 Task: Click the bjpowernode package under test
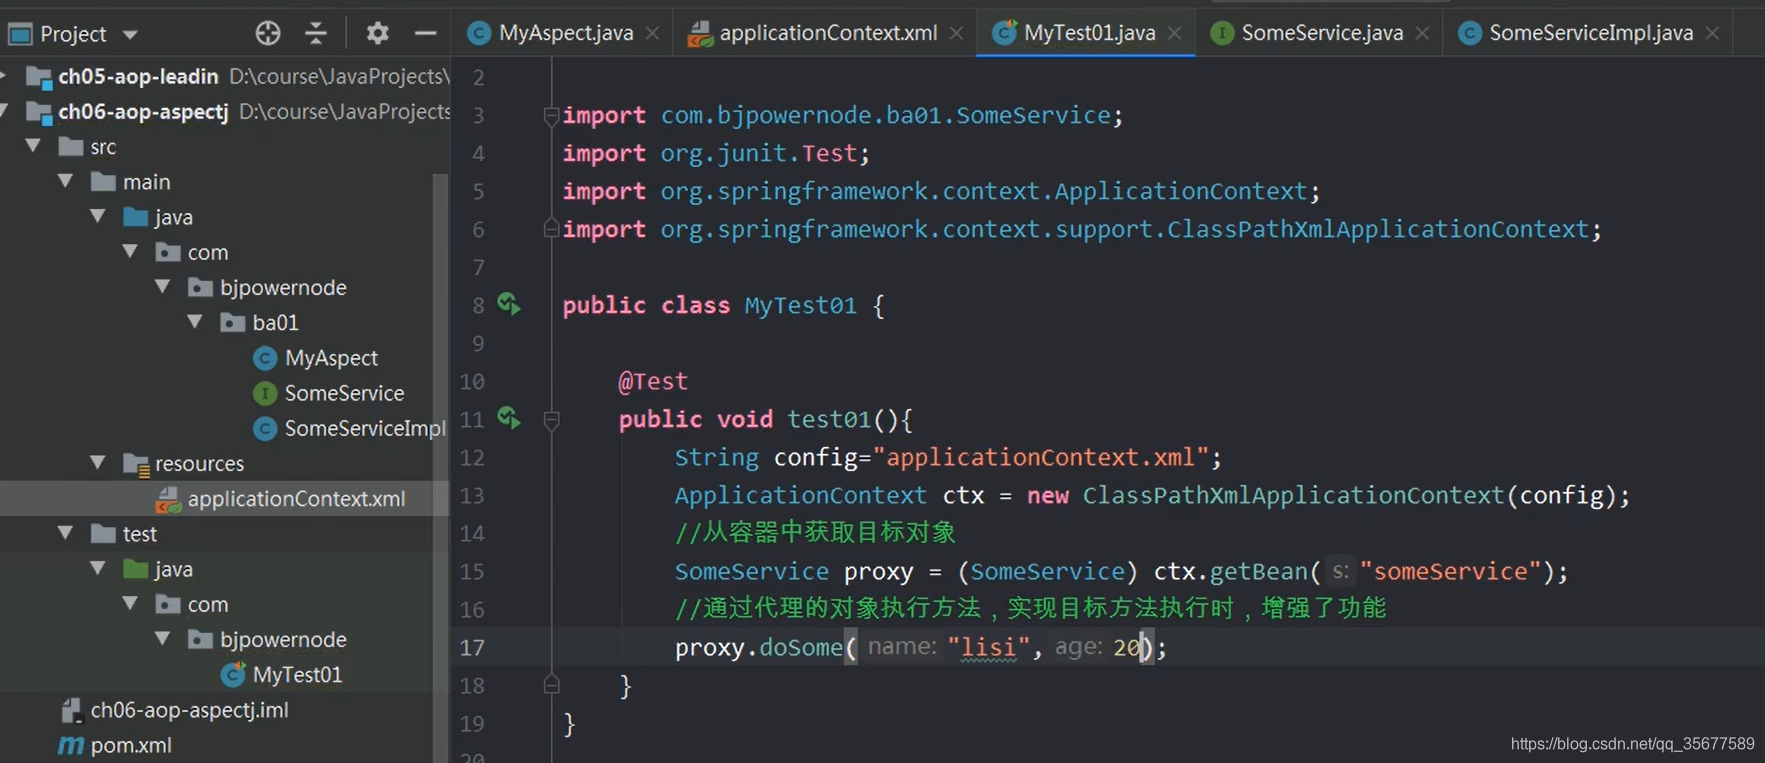[283, 639]
